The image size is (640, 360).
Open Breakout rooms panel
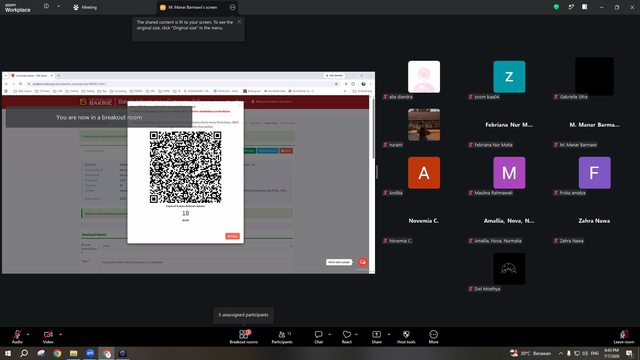click(244, 337)
